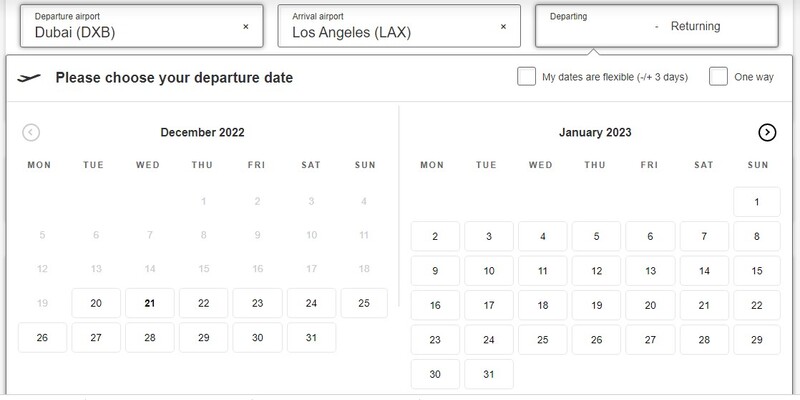Enable flexible dates checkbox
This screenshot has width=800, height=400.
526,77
